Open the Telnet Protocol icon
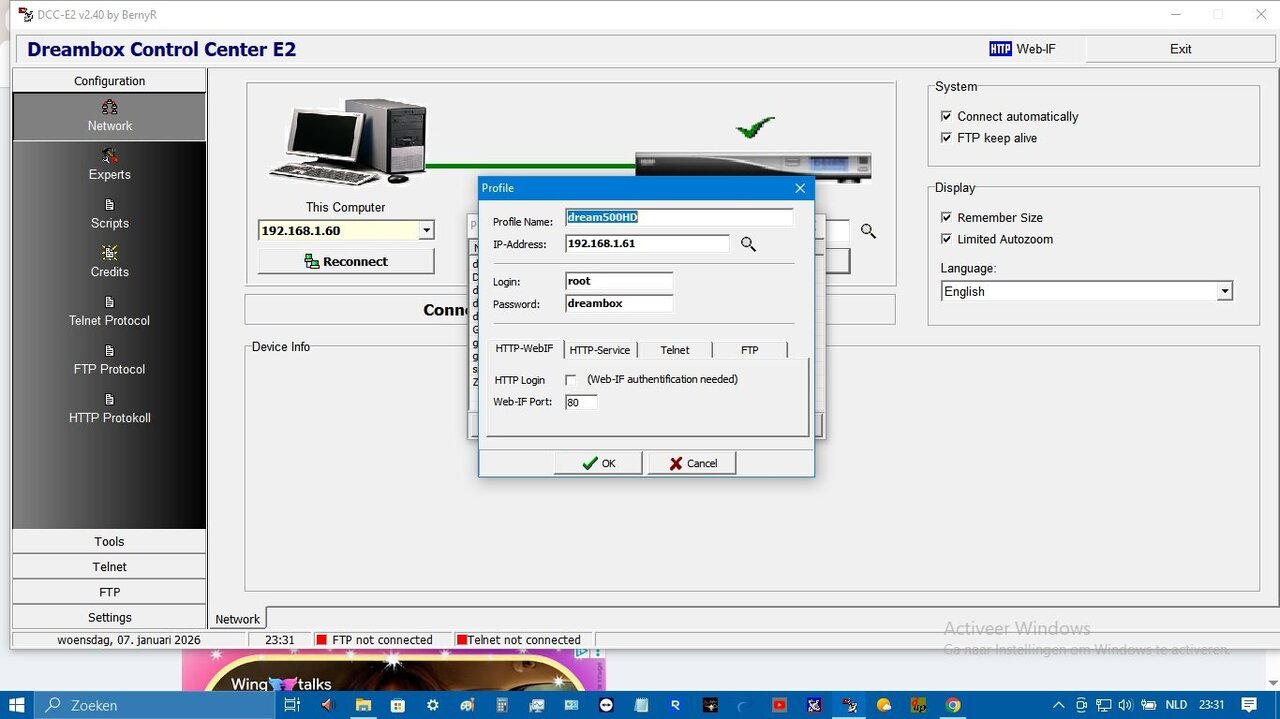 point(110,302)
